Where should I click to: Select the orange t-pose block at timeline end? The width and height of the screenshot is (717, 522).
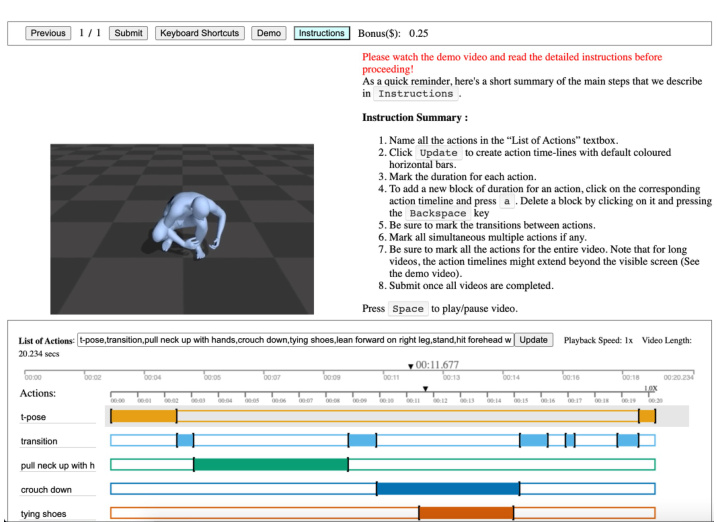click(x=647, y=416)
